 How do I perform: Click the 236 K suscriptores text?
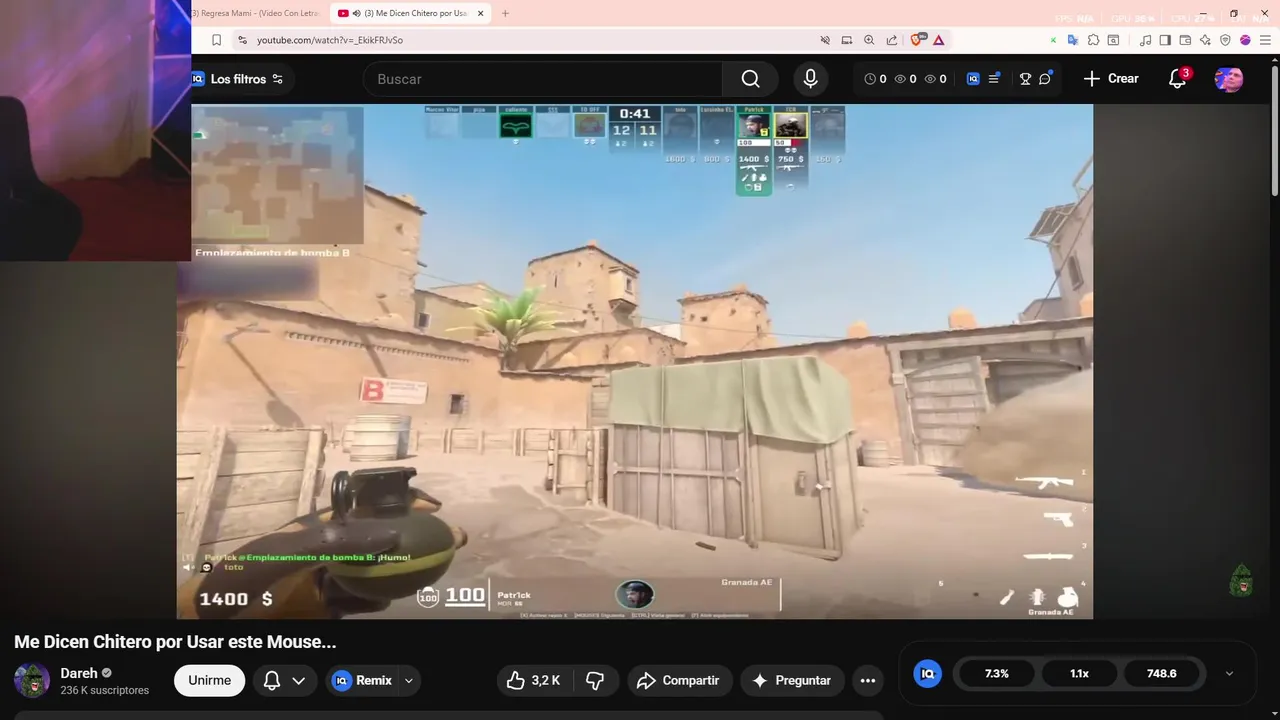(x=104, y=690)
